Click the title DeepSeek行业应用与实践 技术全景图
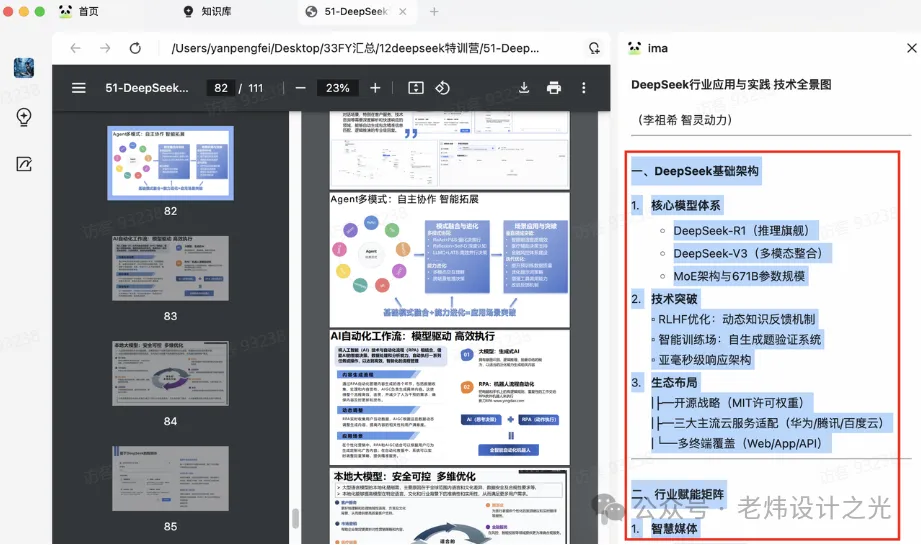This screenshot has width=921, height=545. tap(731, 85)
